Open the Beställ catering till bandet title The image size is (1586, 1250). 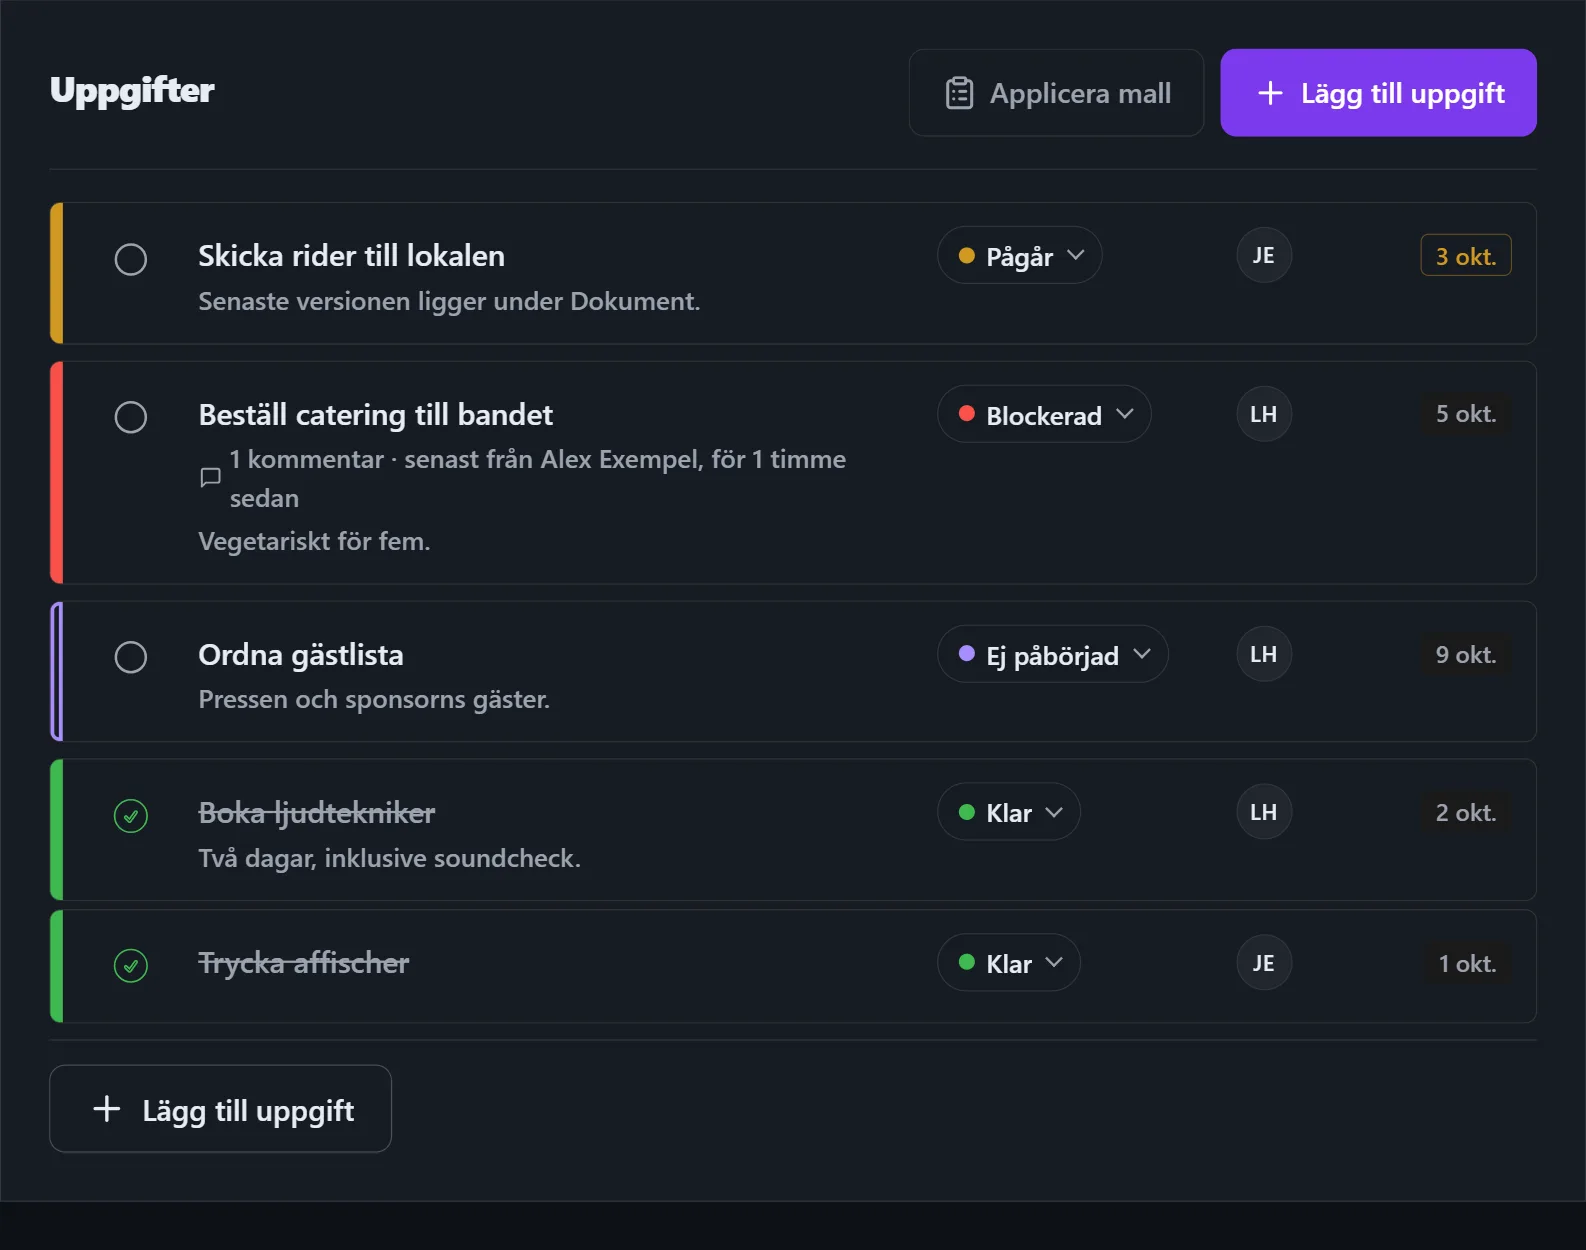click(375, 415)
